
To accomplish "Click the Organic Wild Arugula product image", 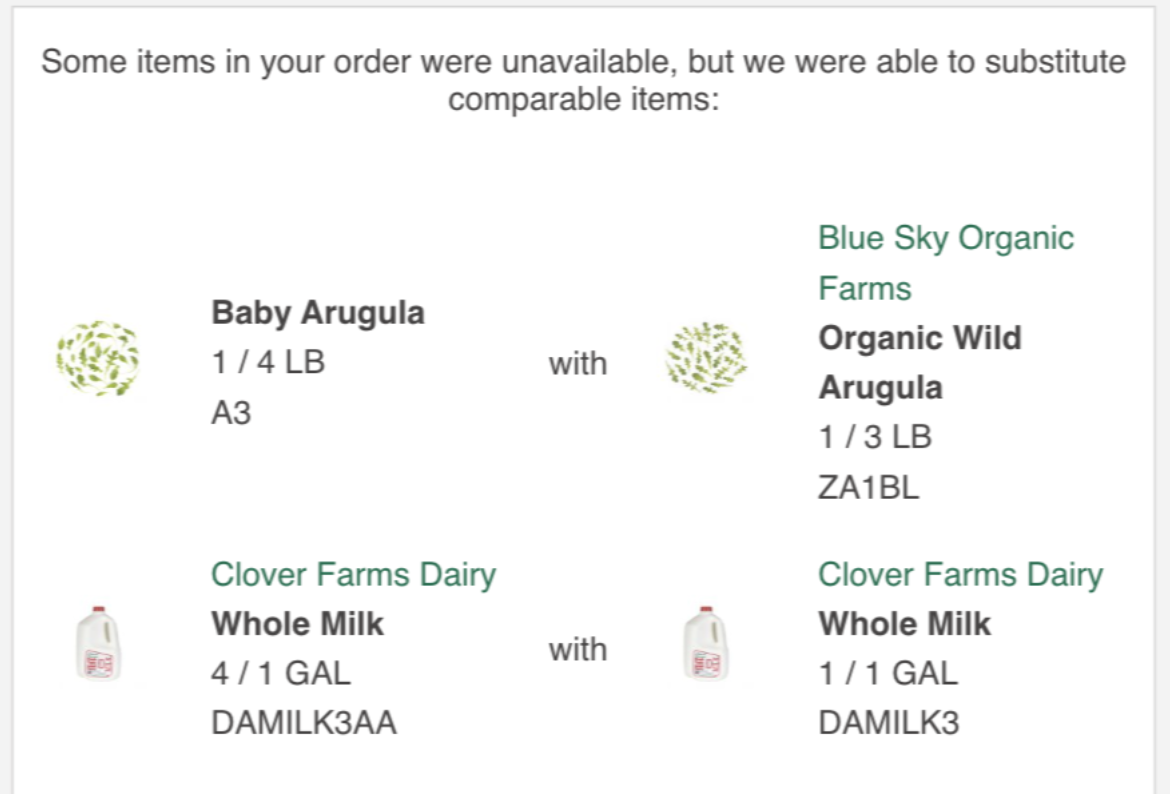I will coord(706,358).
